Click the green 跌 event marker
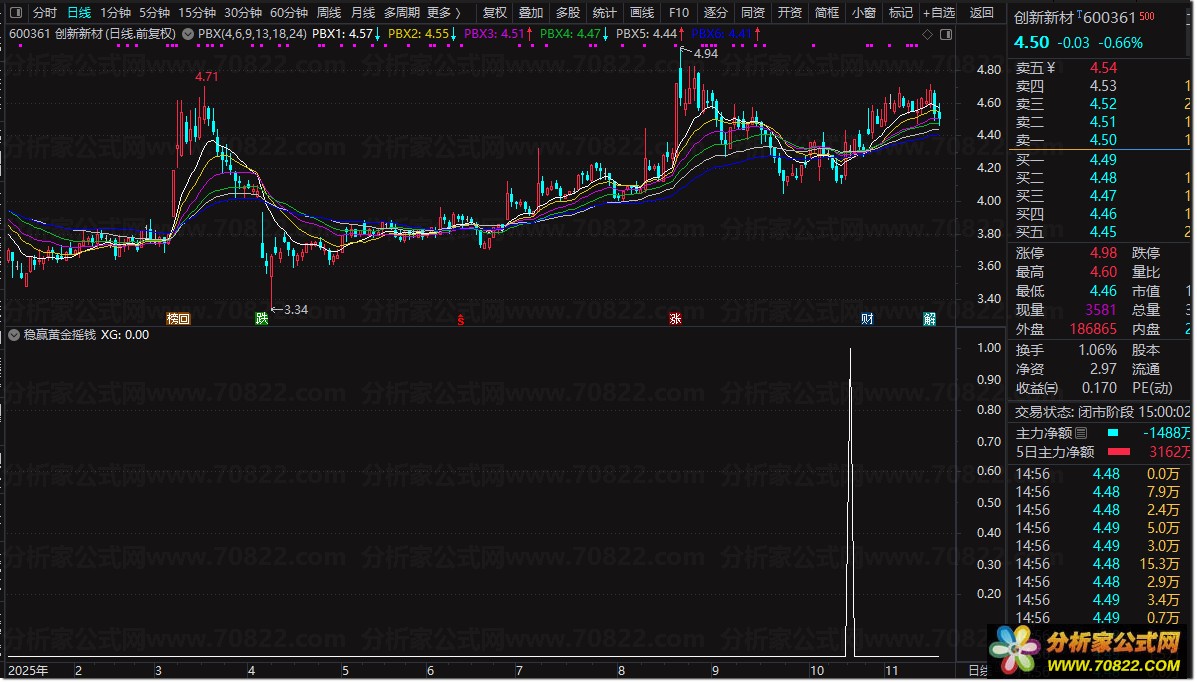 262,319
